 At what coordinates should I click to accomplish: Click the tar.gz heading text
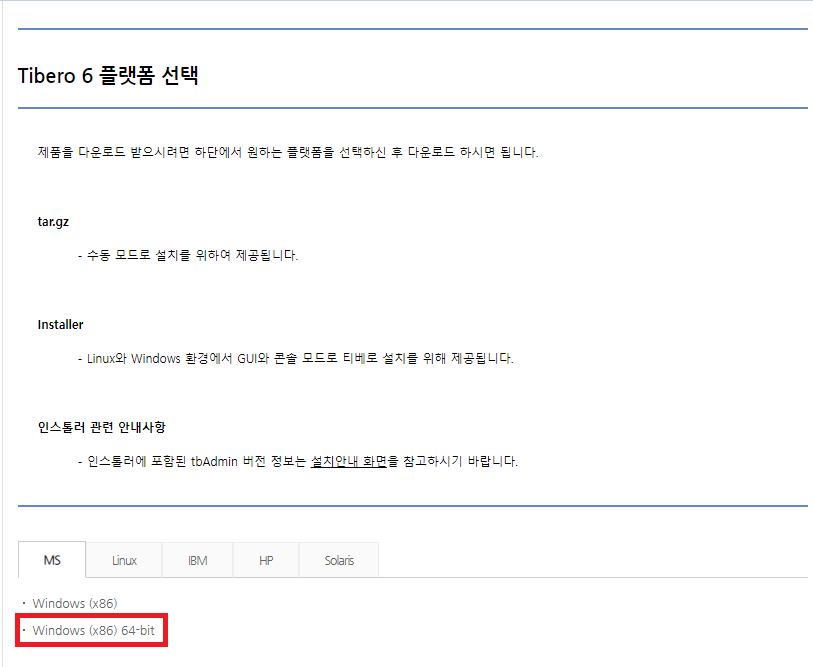click(53, 222)
